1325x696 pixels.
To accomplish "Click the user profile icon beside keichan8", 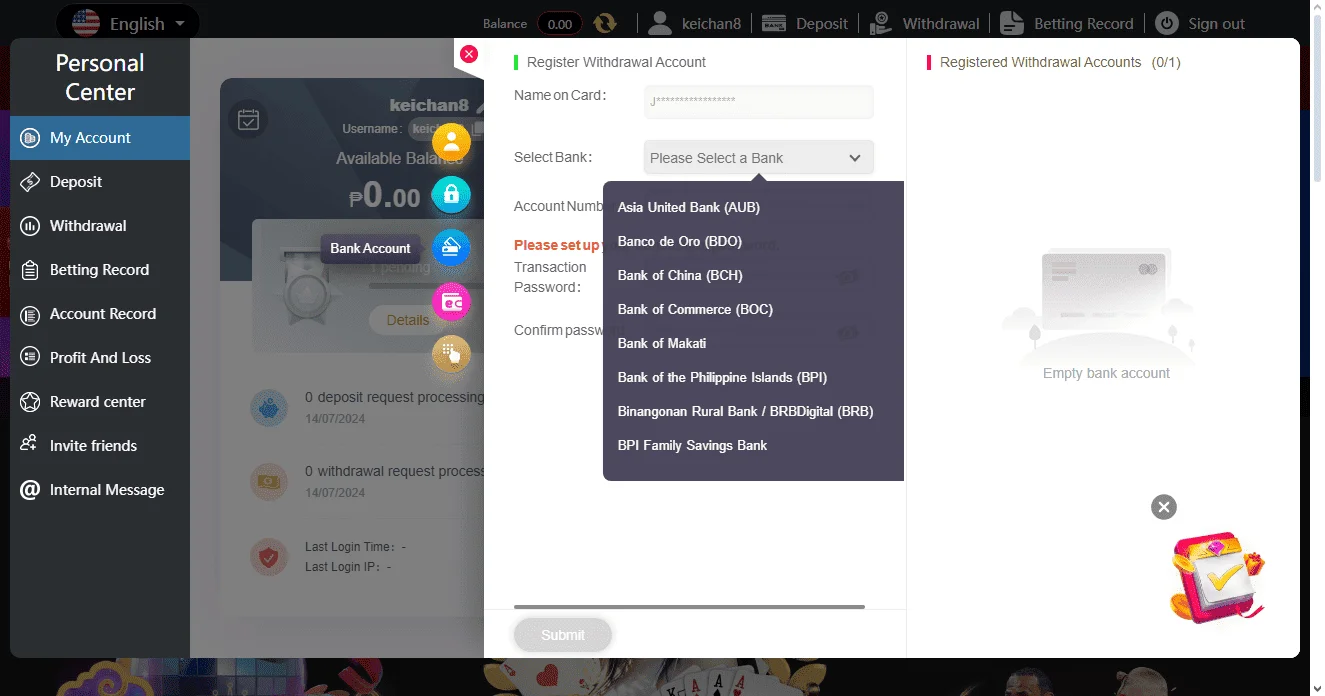I will (x=660, y=23).
